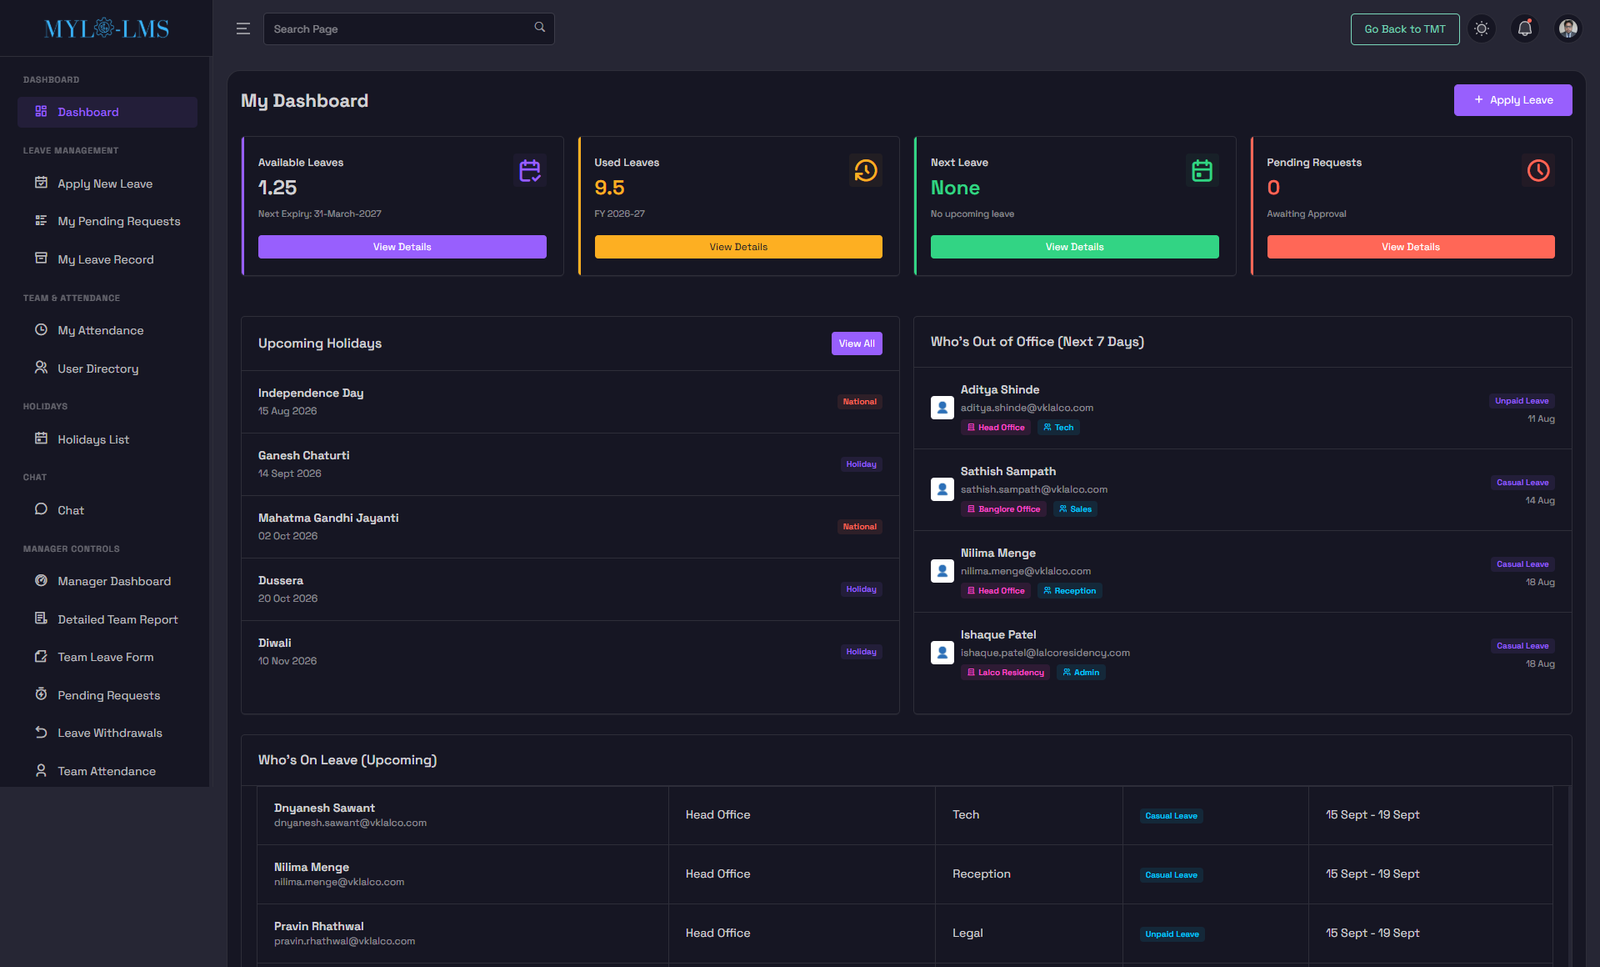Click the Used Leaves history icon
This screenshot has width=1600, height=967.
click(866, 171)
